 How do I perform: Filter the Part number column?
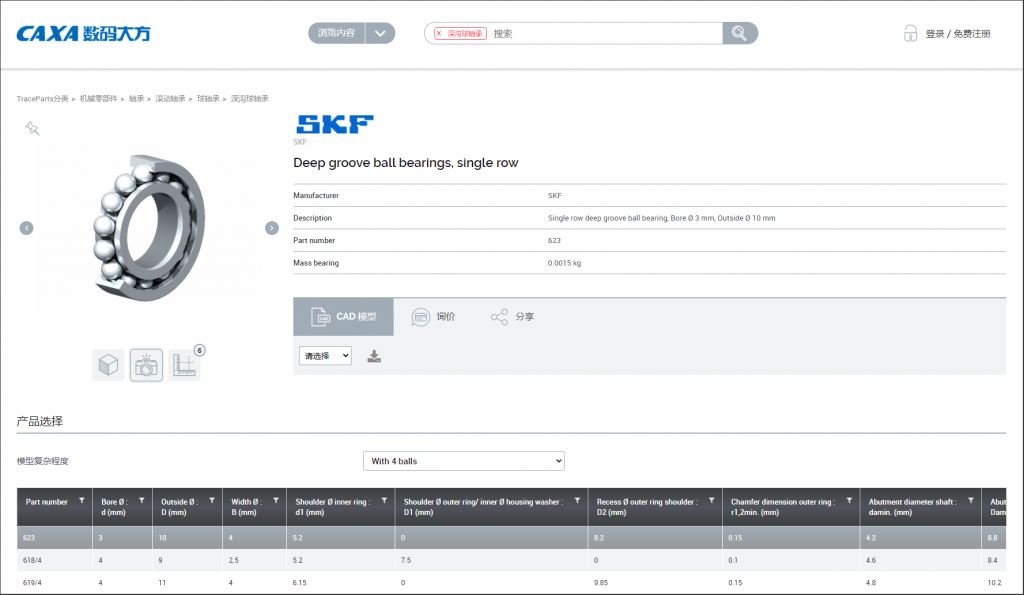coord(81,501)
